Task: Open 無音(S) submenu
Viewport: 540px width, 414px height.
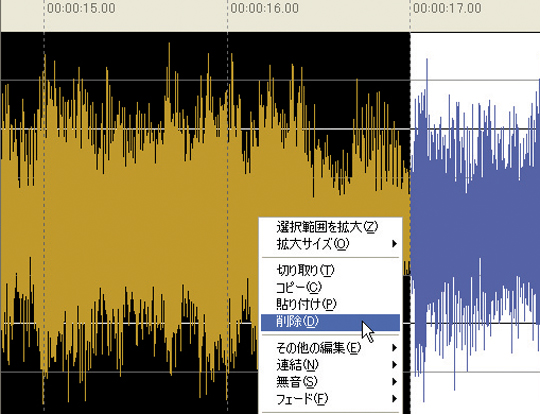Action: coord(330,382)
